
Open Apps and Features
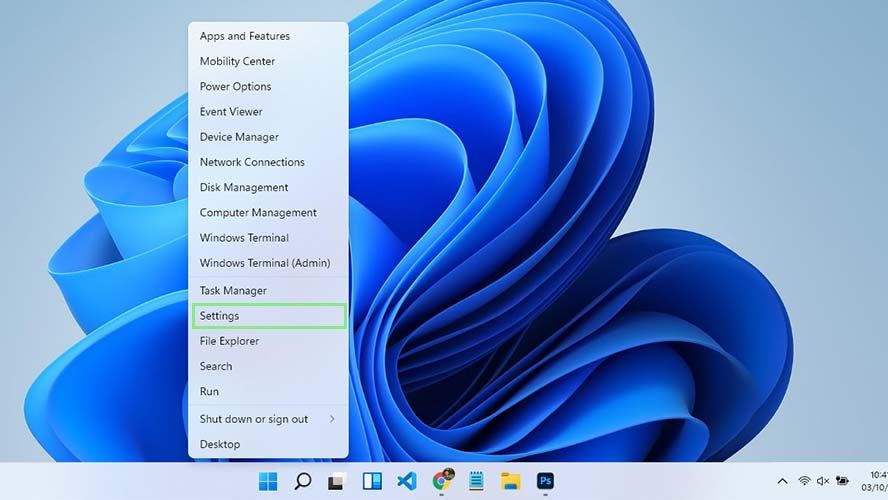268,36
